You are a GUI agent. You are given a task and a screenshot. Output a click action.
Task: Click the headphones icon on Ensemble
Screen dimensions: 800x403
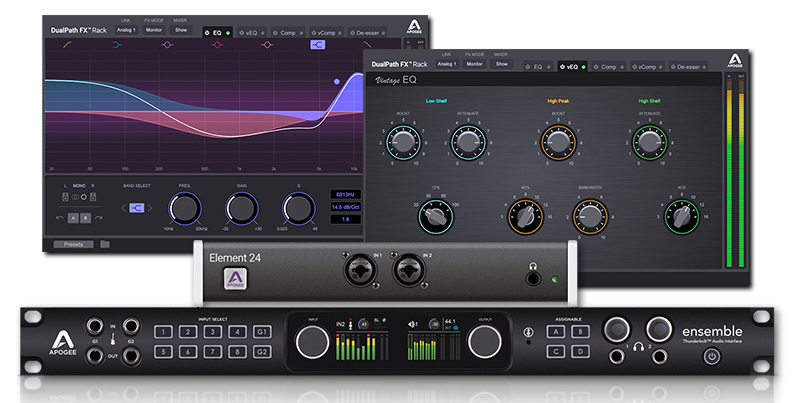click(638, 347)
